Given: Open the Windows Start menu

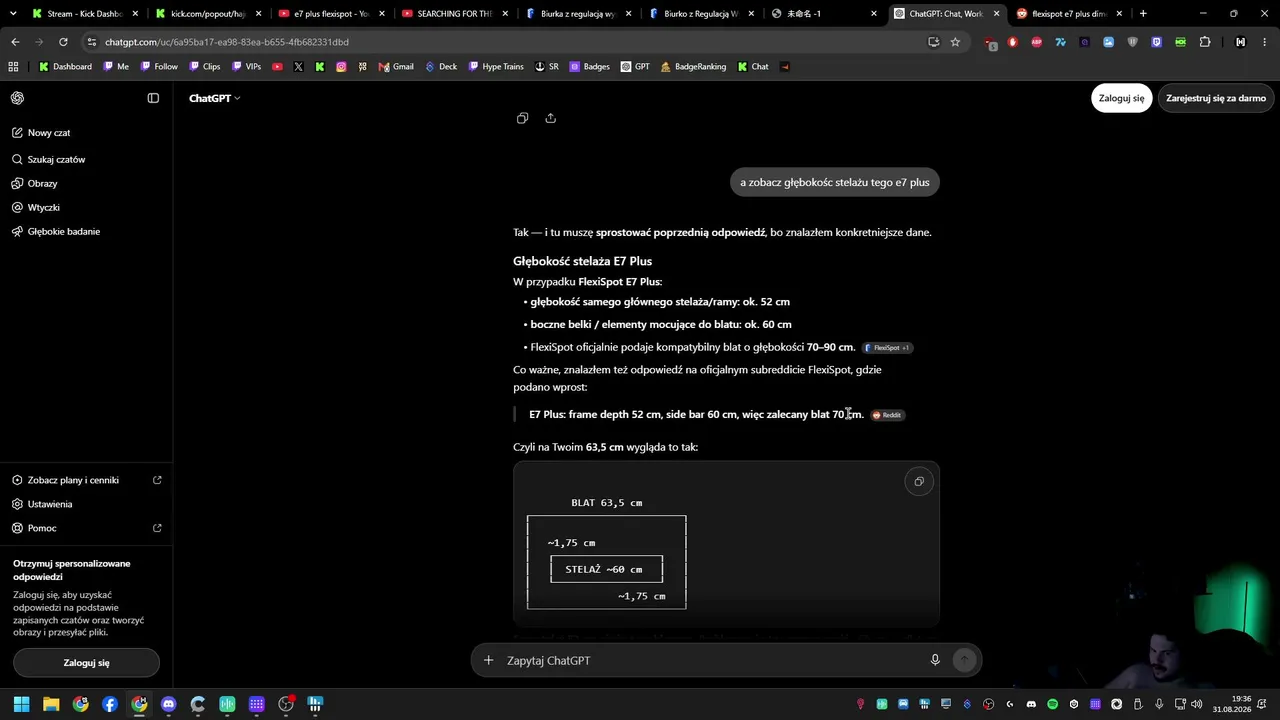Looking at the screenshot, I should click(x=21, y=704).
